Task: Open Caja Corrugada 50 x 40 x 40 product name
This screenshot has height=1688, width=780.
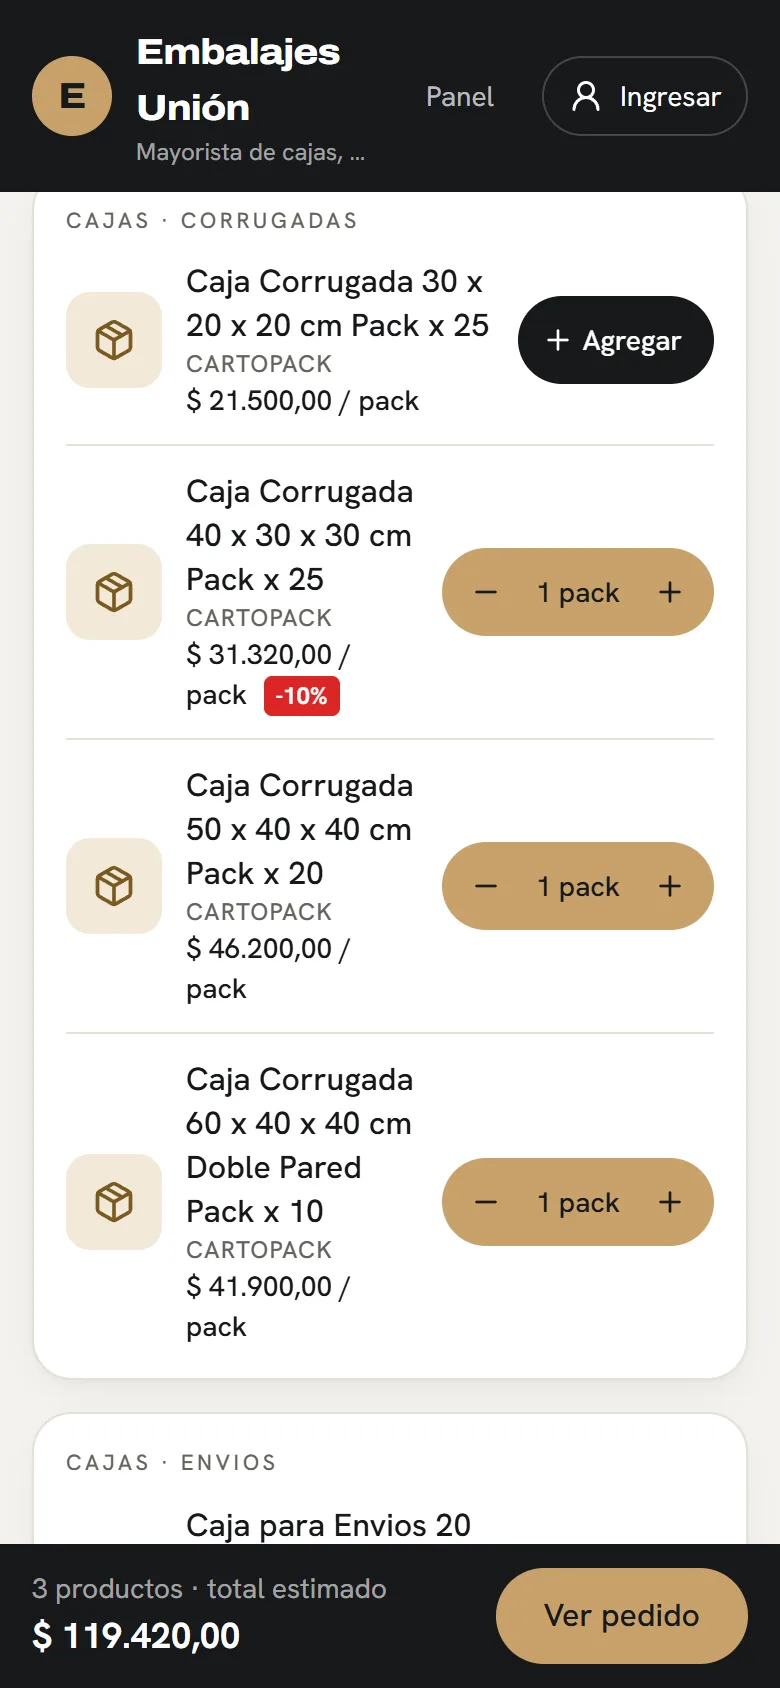Action: click(x=299, y=829)
